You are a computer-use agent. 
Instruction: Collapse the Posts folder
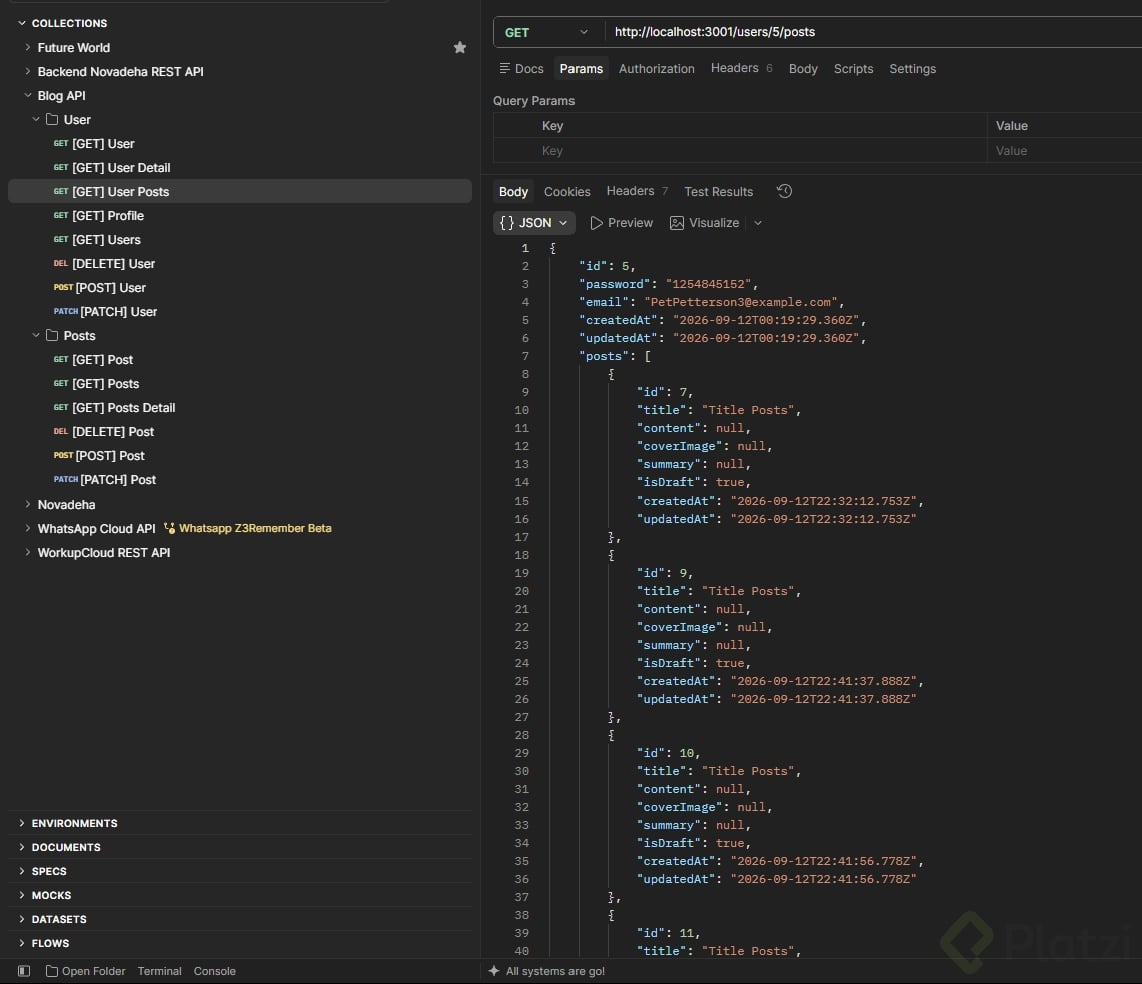point(36,336)
